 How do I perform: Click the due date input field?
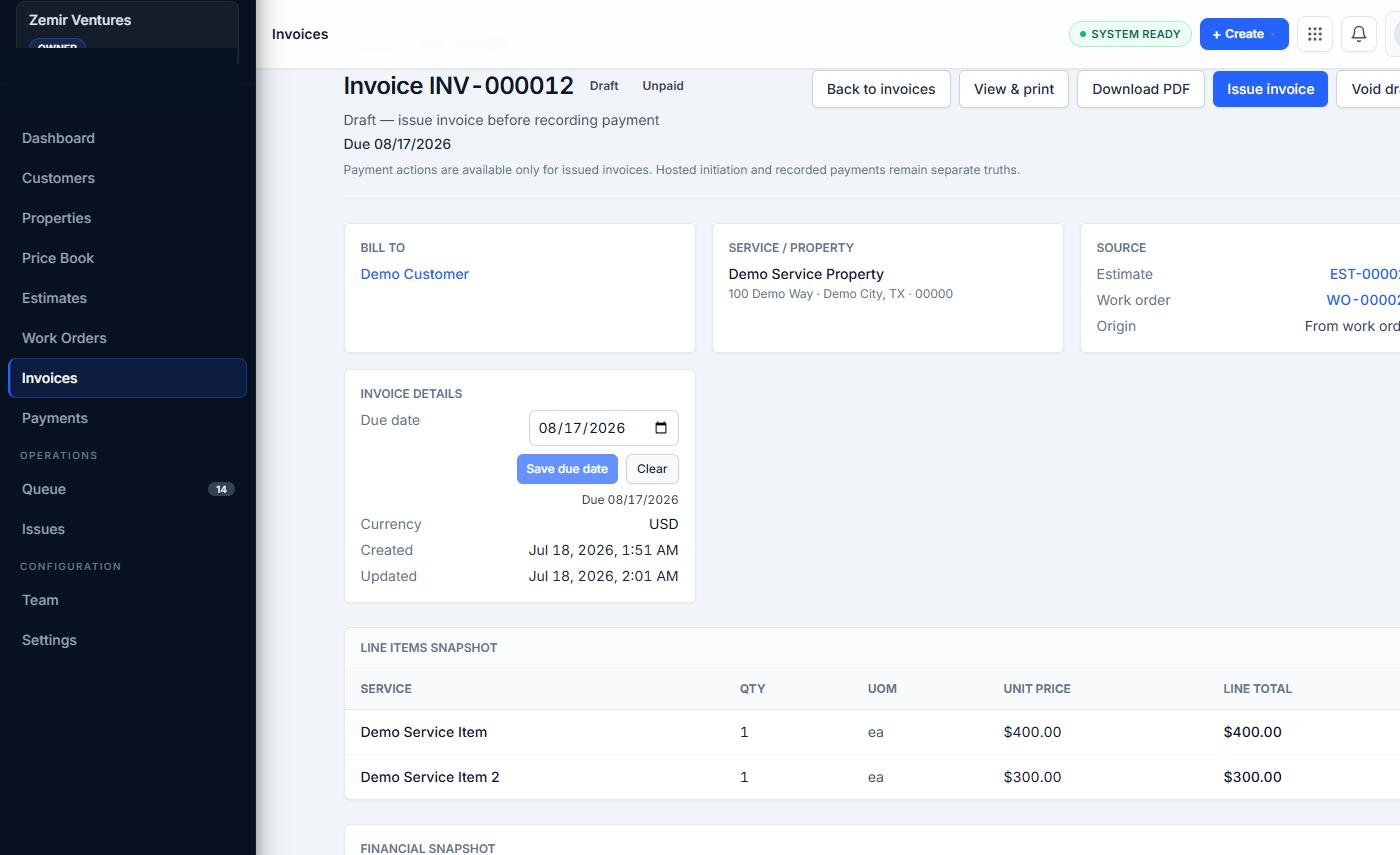point(604,428)
